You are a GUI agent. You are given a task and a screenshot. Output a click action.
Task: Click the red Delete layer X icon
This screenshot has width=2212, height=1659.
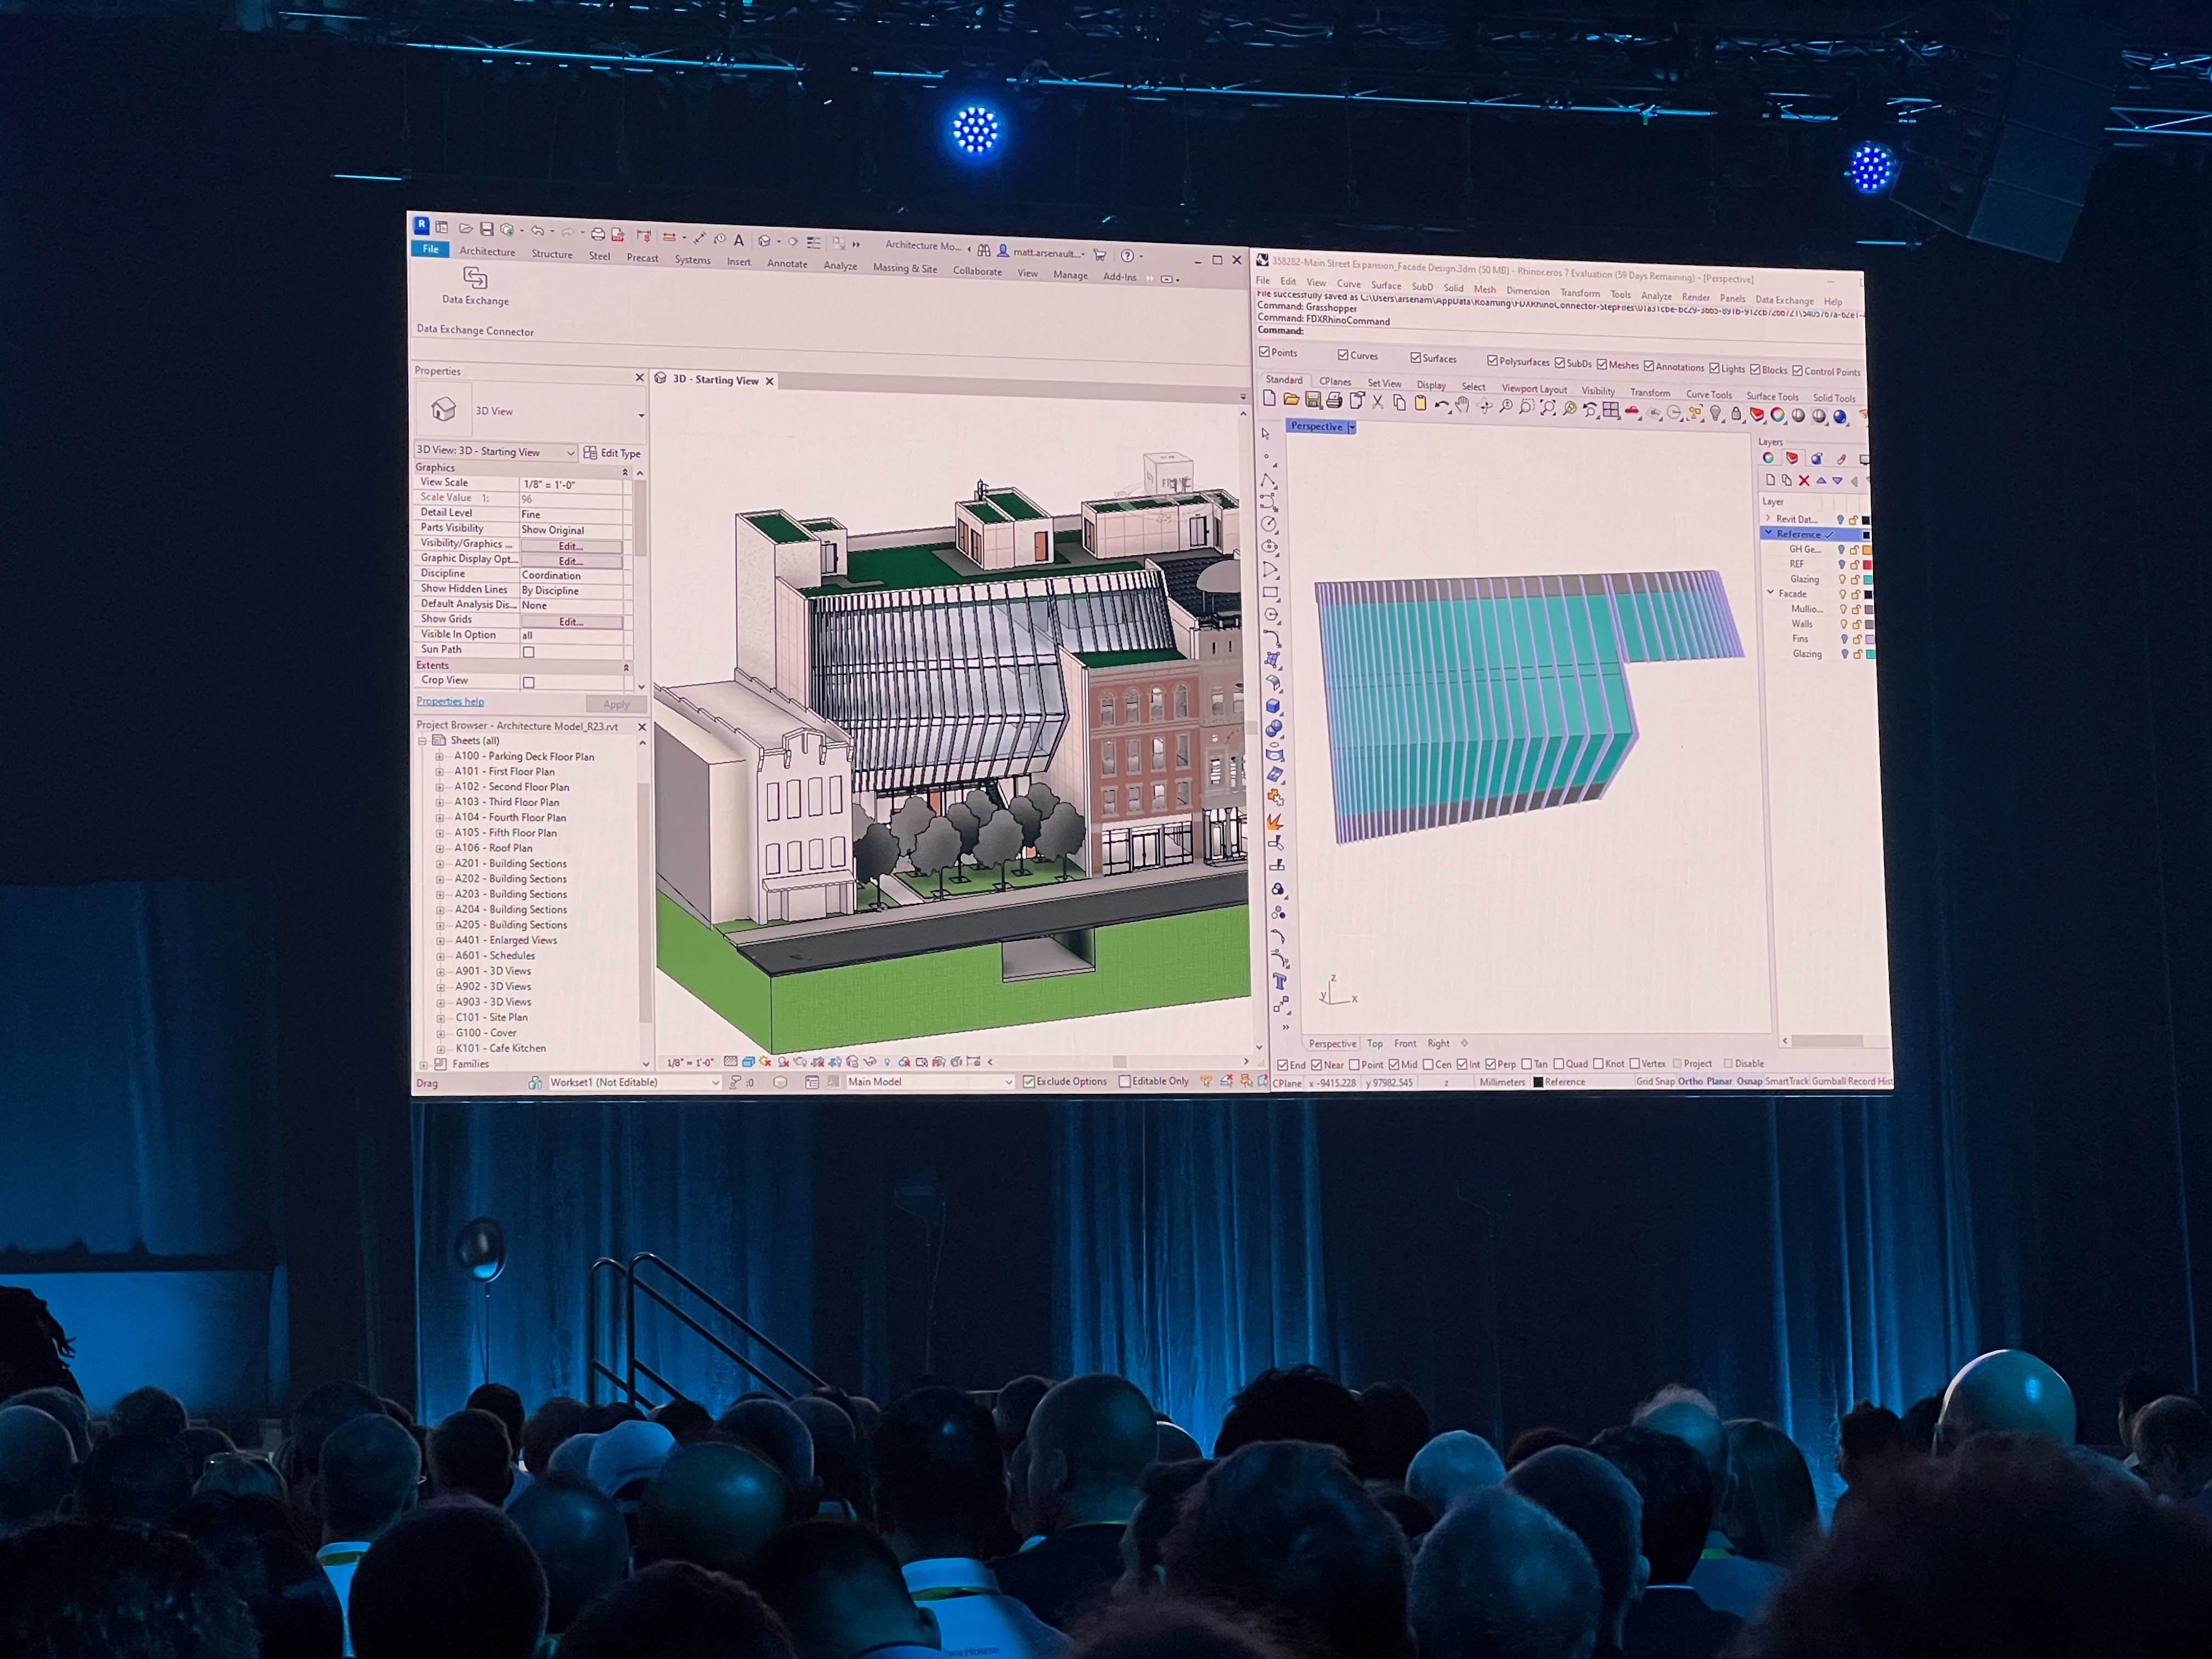pyautogui.click(x=1804, y=480)
